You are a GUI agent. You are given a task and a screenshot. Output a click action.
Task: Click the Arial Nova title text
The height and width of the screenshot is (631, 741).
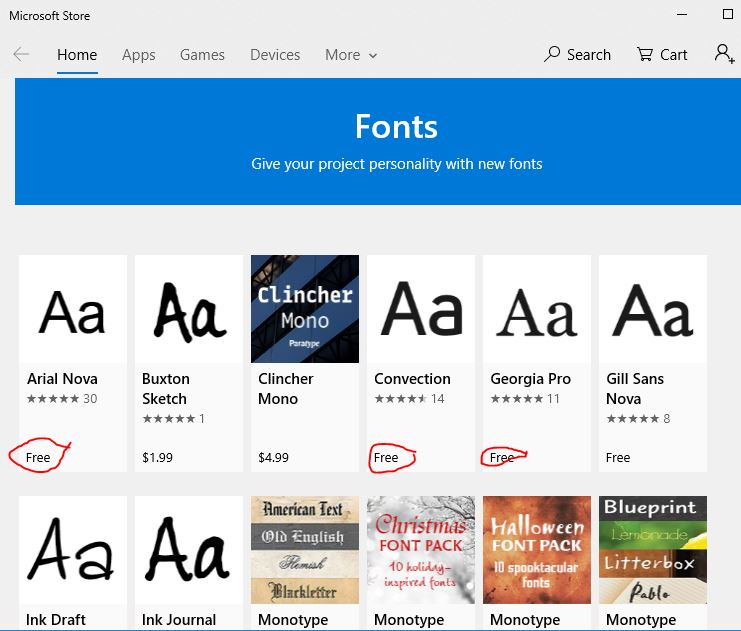coord(62,379)
